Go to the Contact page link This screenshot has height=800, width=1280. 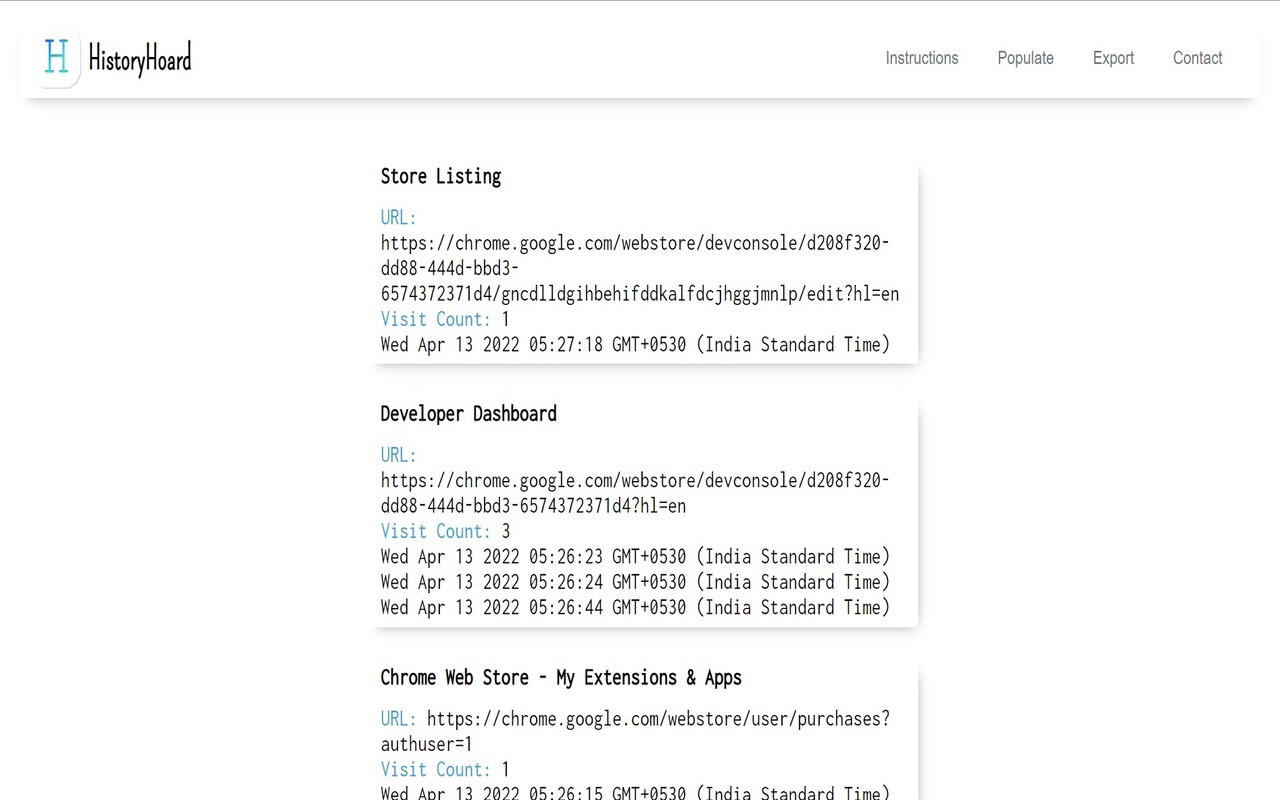click(1197, 58)
